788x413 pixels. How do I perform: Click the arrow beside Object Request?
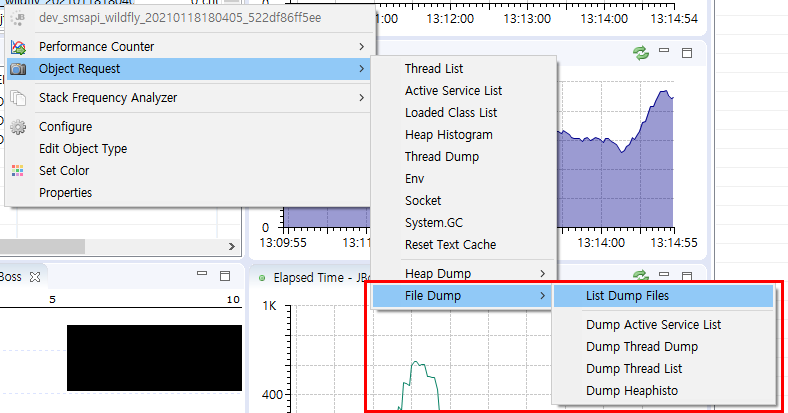[361, 69]
